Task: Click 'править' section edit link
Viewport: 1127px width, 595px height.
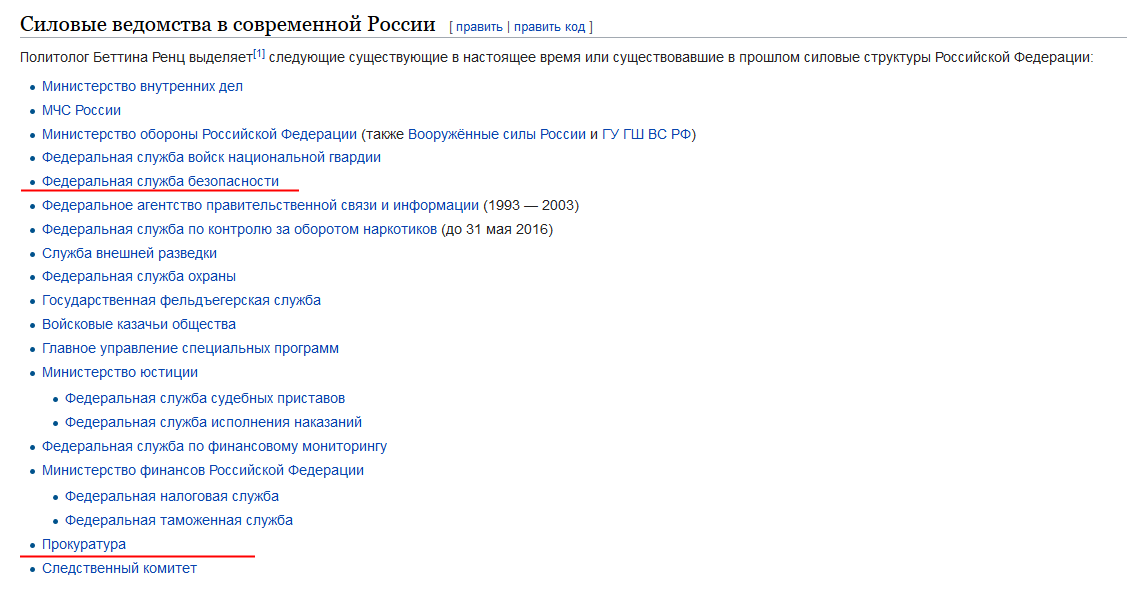Action: click(x=479, y=27)
